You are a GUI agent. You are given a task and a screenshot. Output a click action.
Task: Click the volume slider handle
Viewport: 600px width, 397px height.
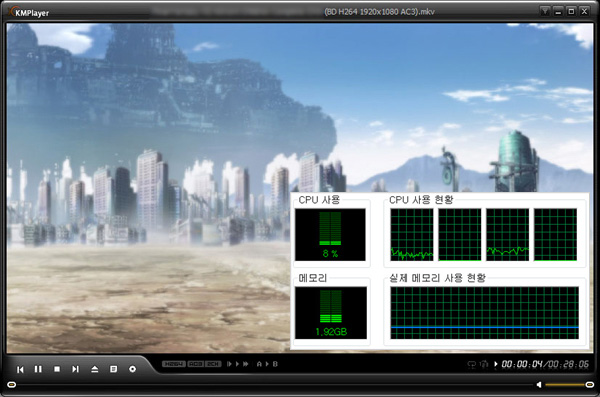590,384
